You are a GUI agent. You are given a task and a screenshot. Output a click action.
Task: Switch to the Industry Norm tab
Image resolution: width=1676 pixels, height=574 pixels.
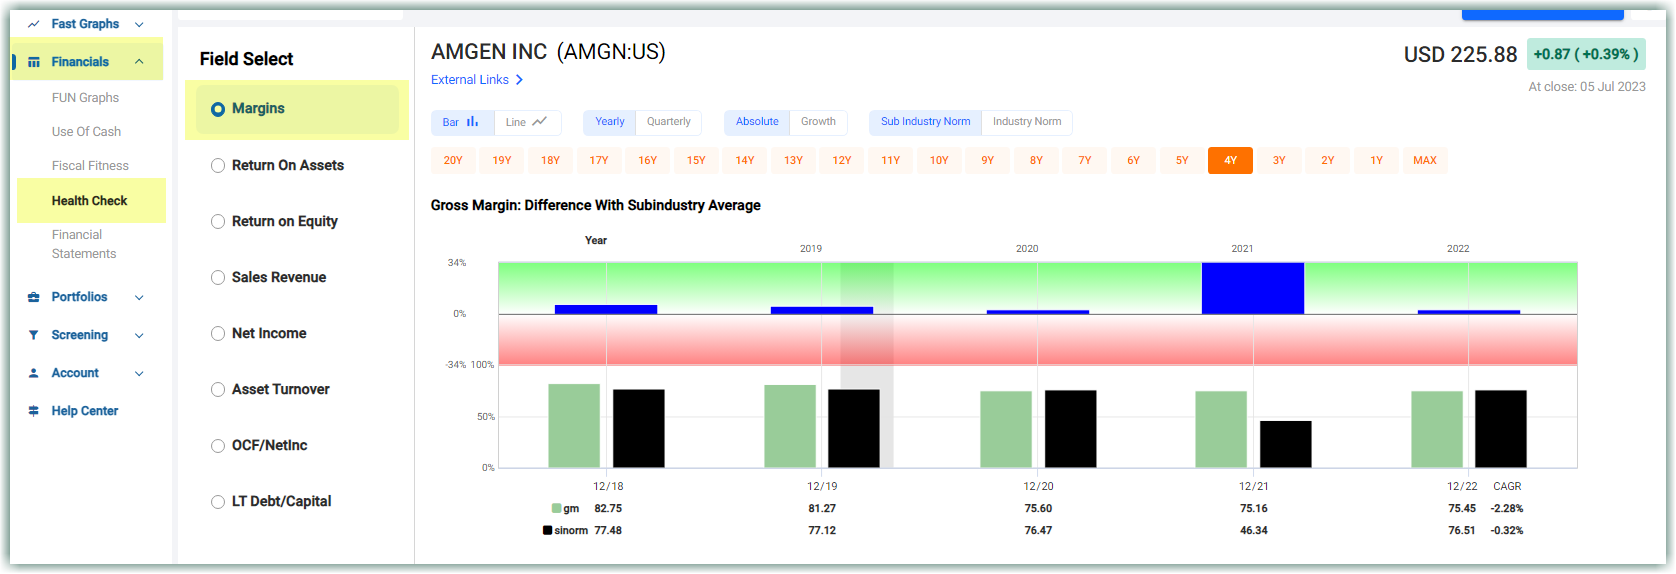1027,122
